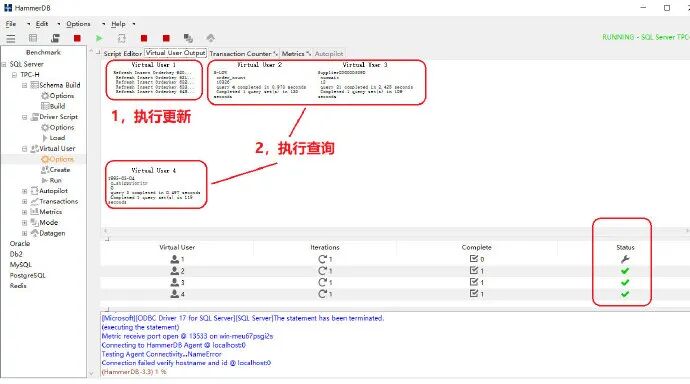This screenshot has width=690, height=384.
Task: Select Oracle in the benchmark list
Action: point(20,243)
